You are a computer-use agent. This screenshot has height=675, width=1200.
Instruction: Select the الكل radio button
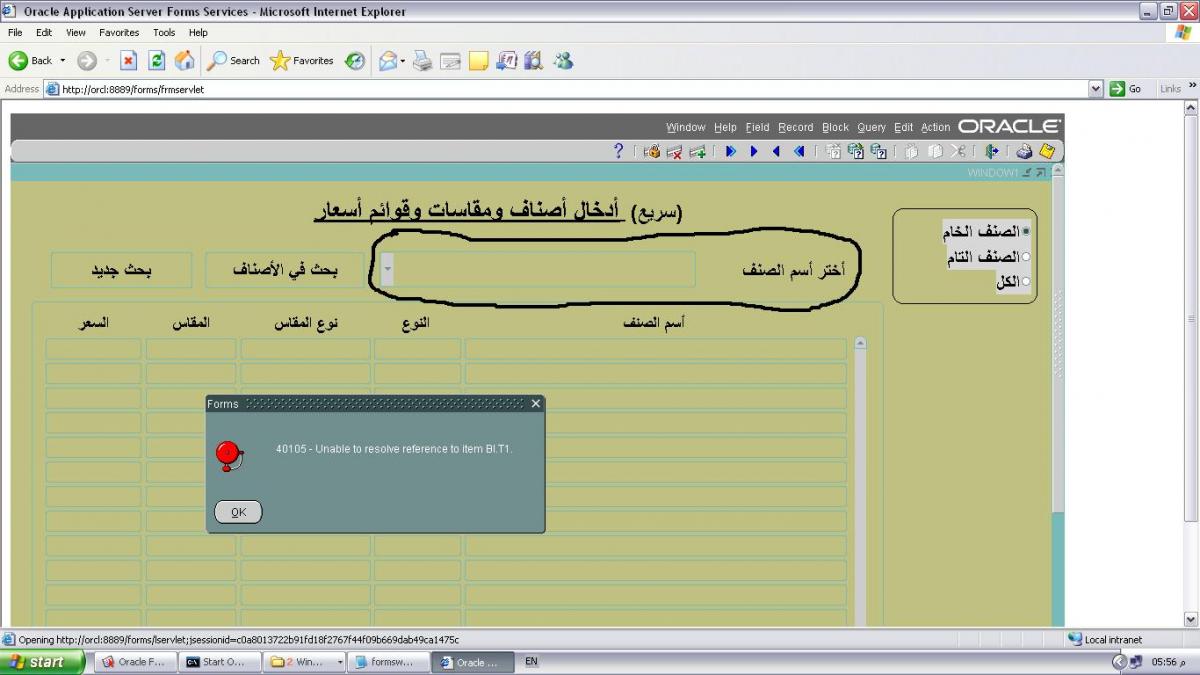tap(1026, 282)
